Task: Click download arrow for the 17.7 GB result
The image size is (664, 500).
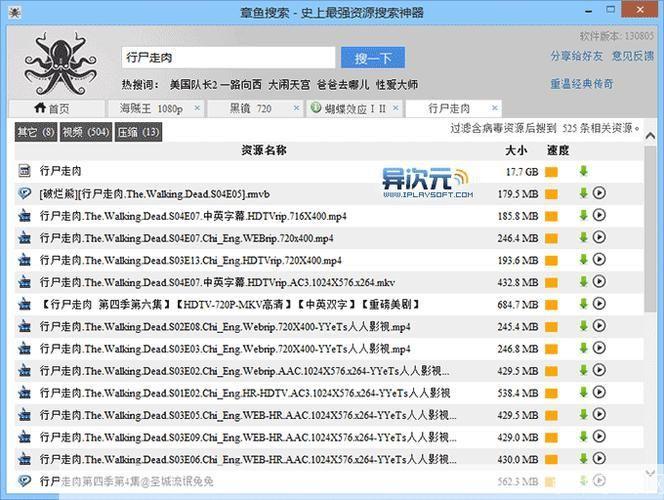Action: pyautogui.click(x=583, y=171)
